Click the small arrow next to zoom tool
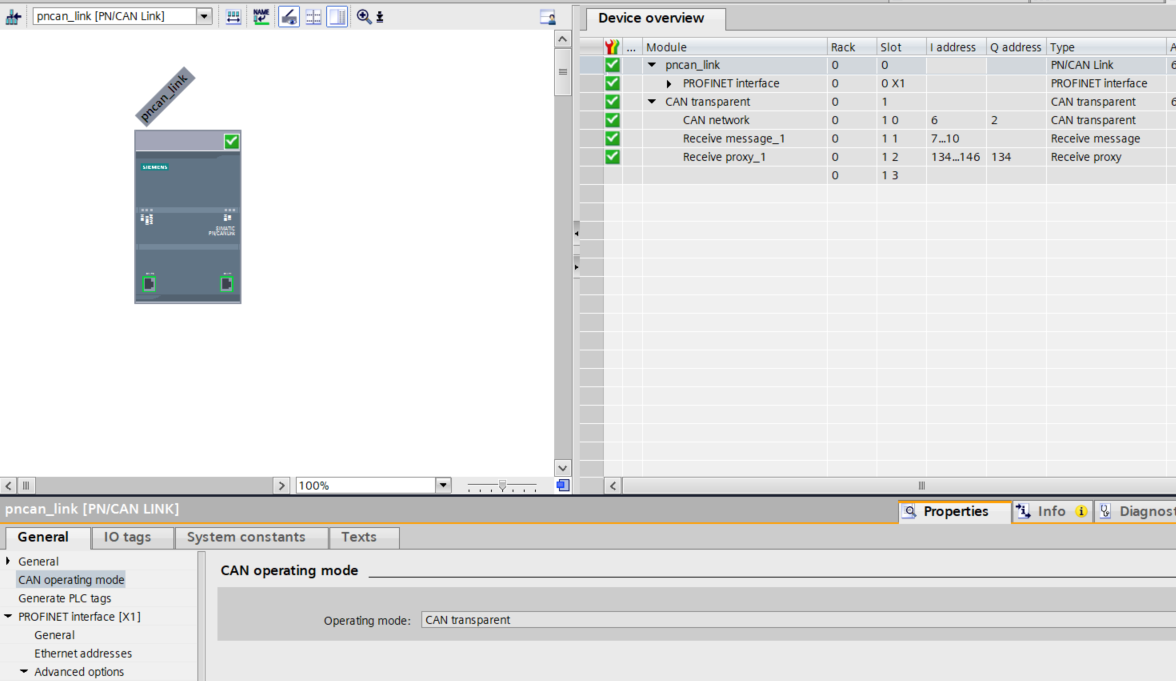The width and height of the screenshot is (1176, 681). pos(380,16)
